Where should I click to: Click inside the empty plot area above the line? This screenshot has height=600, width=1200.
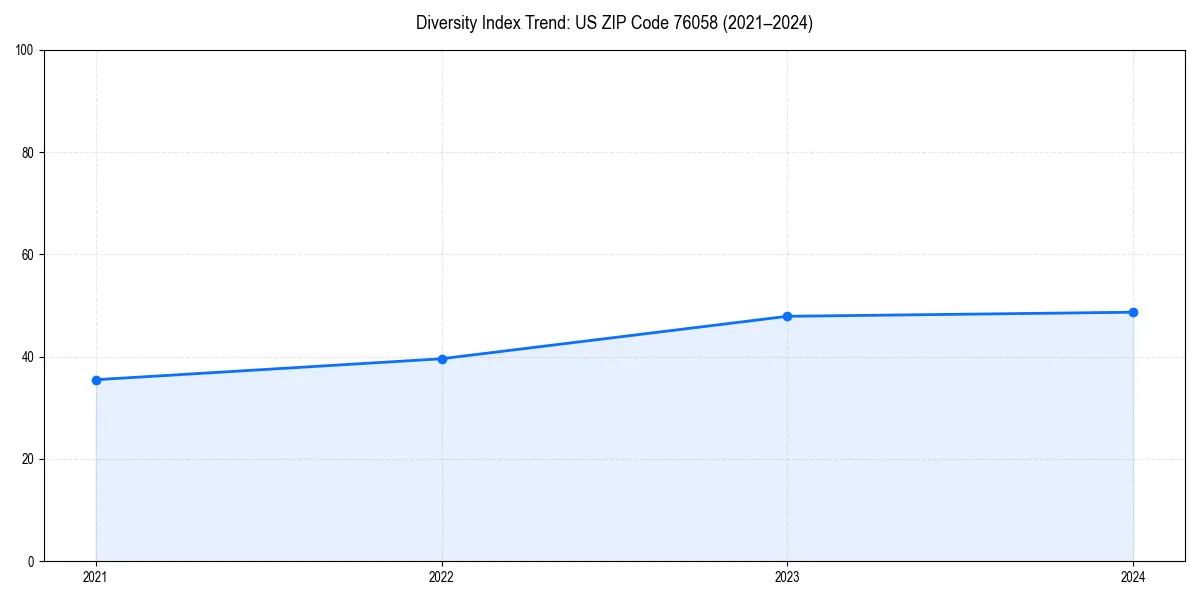pos(600,180)
